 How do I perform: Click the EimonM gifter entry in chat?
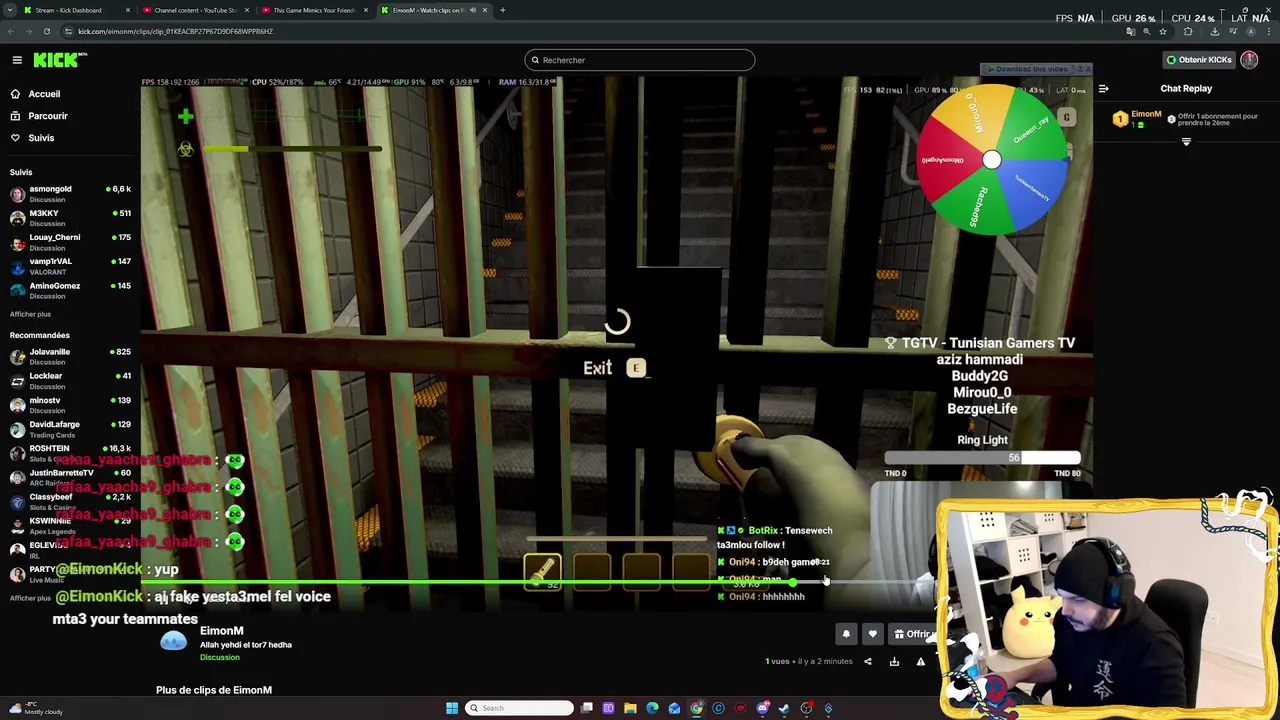[1139, 119]
